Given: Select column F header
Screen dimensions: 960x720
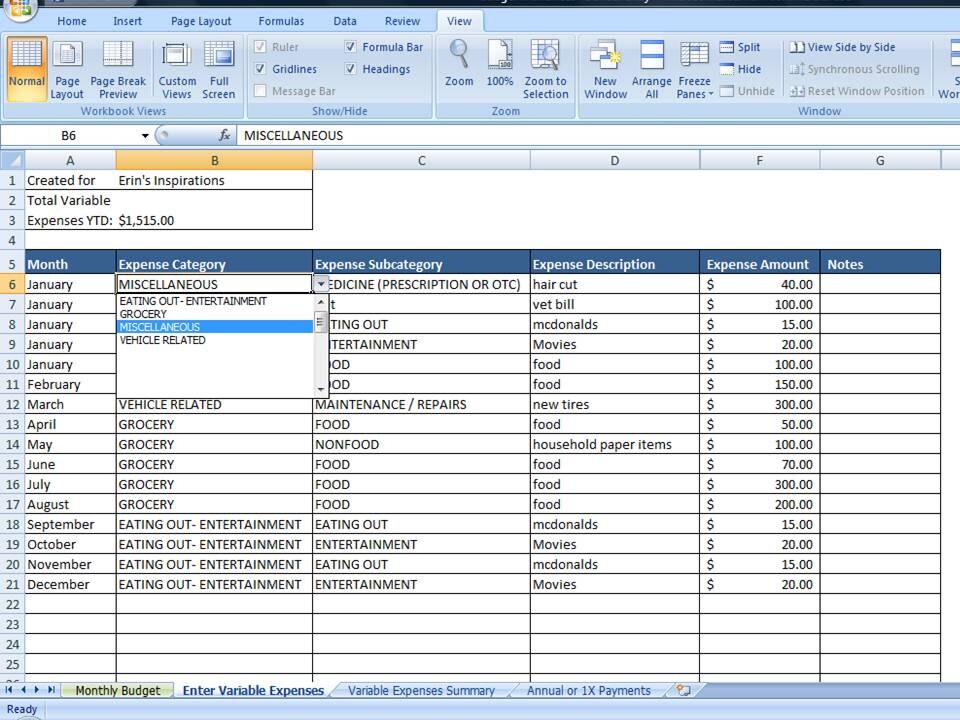Looking at the screenshot, I should (759, 160).
